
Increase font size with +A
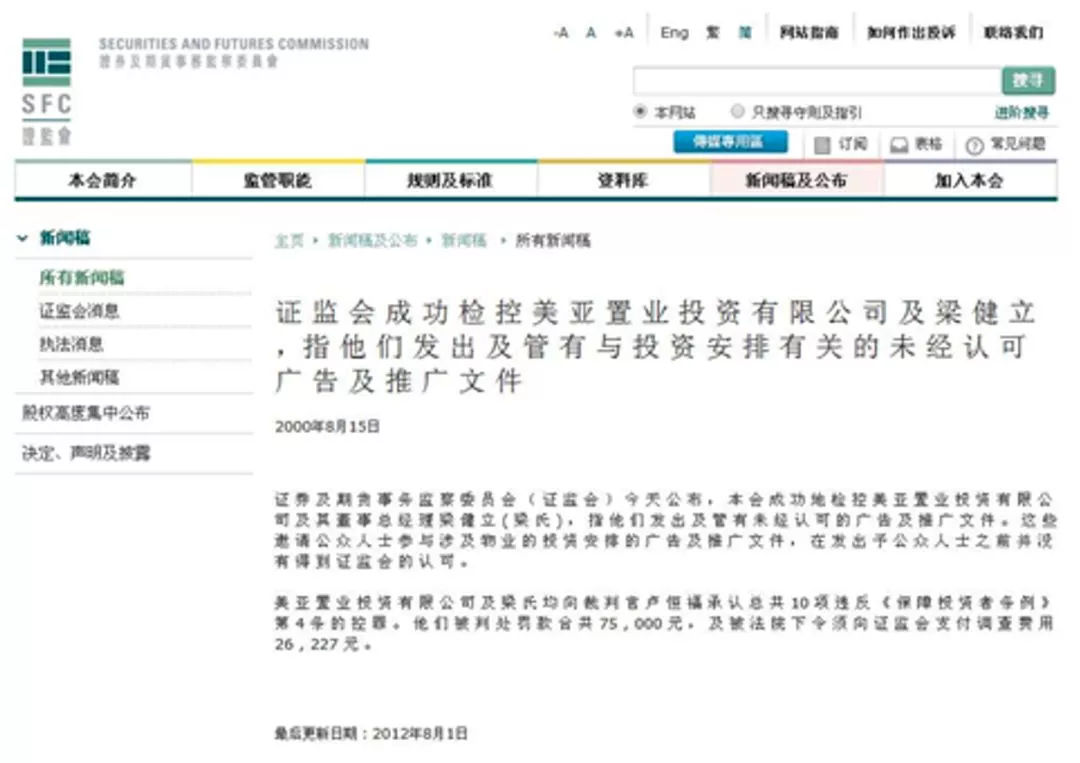(624, 32)
